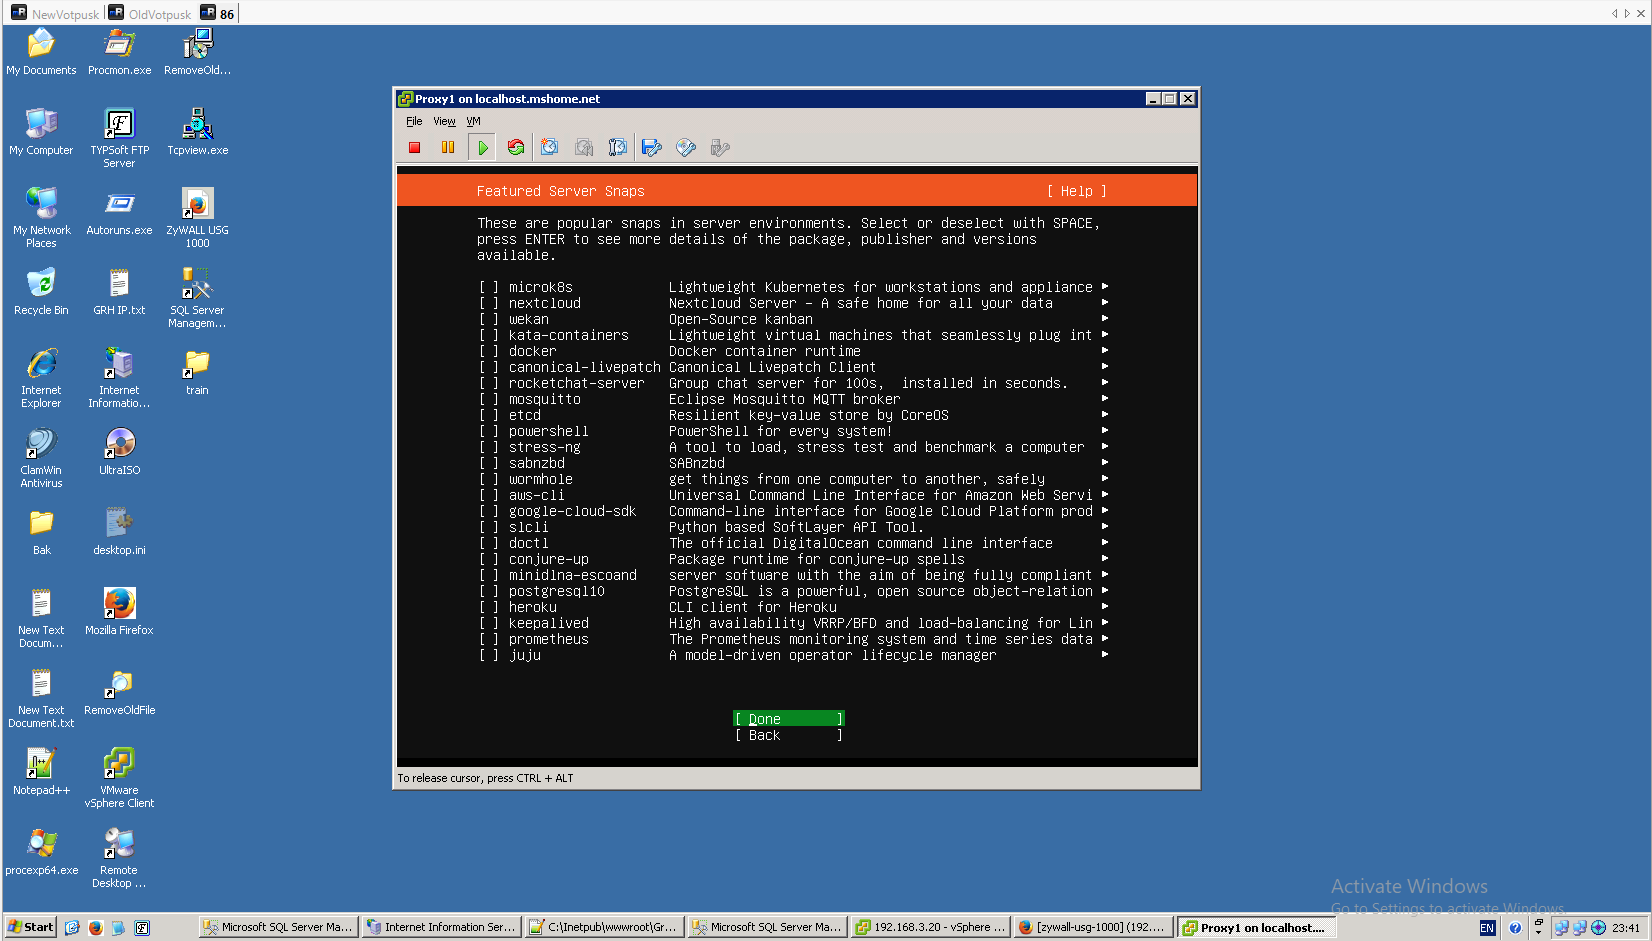Toggle the docker snap checkbox
Image resolution: width=1652 pixels, height=941 pixels.
489,351
